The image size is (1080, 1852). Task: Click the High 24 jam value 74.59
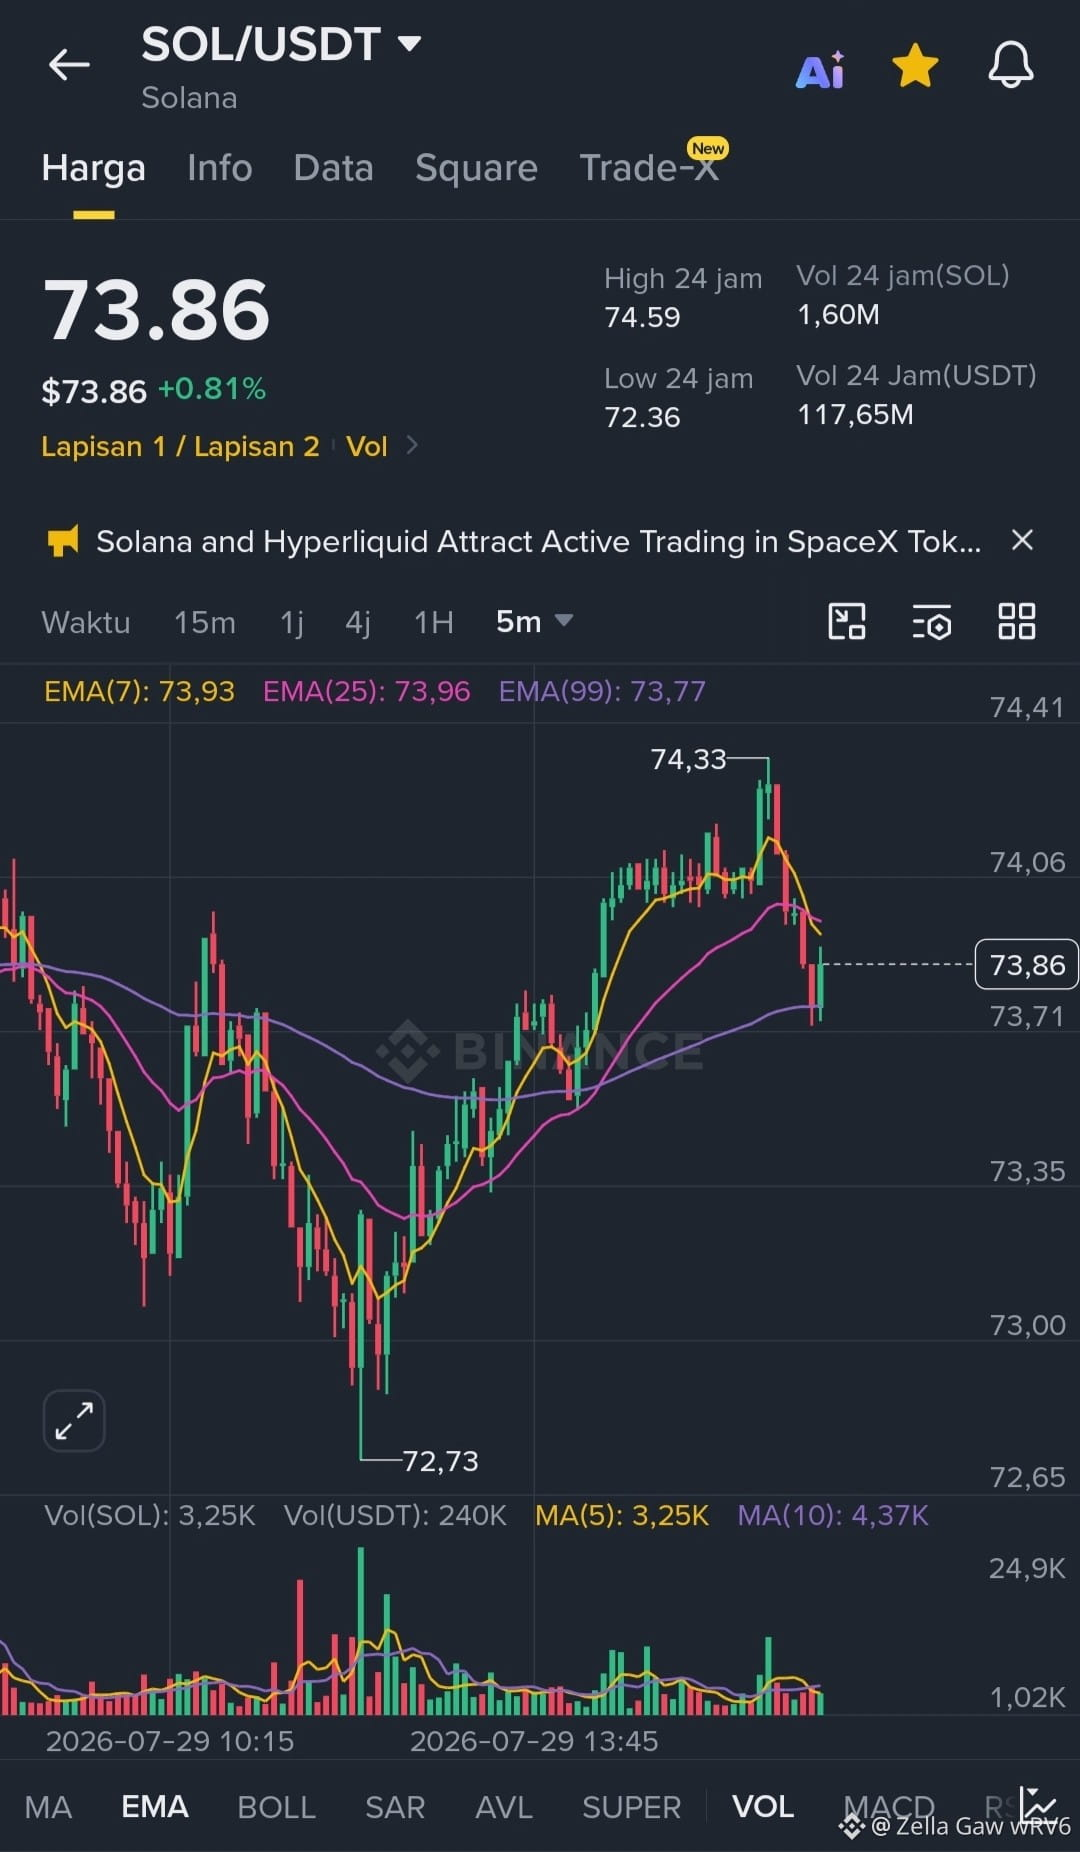[x=642, y=317]
